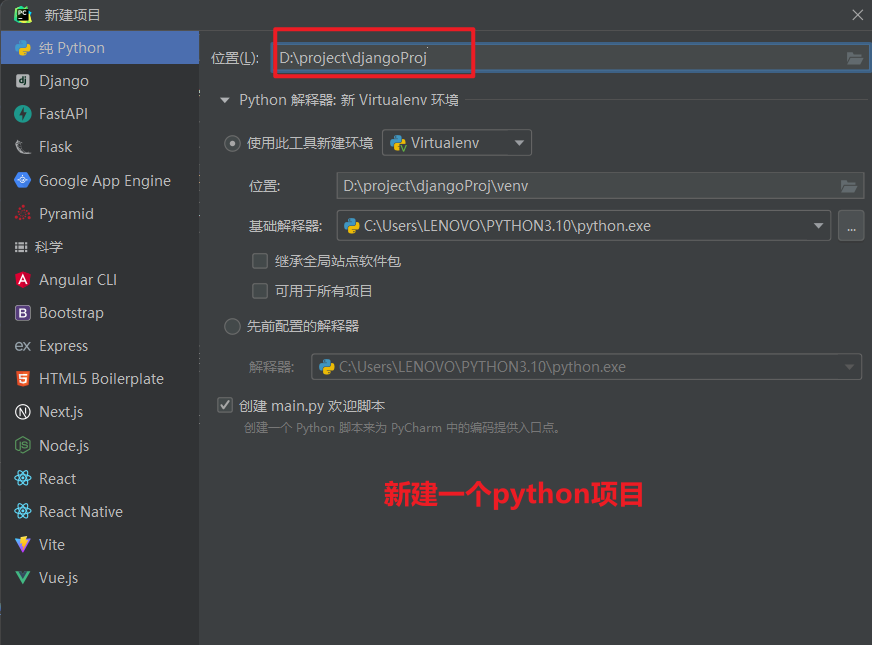
Task: Click the 科学 project type icon
Action: [21, 247]
